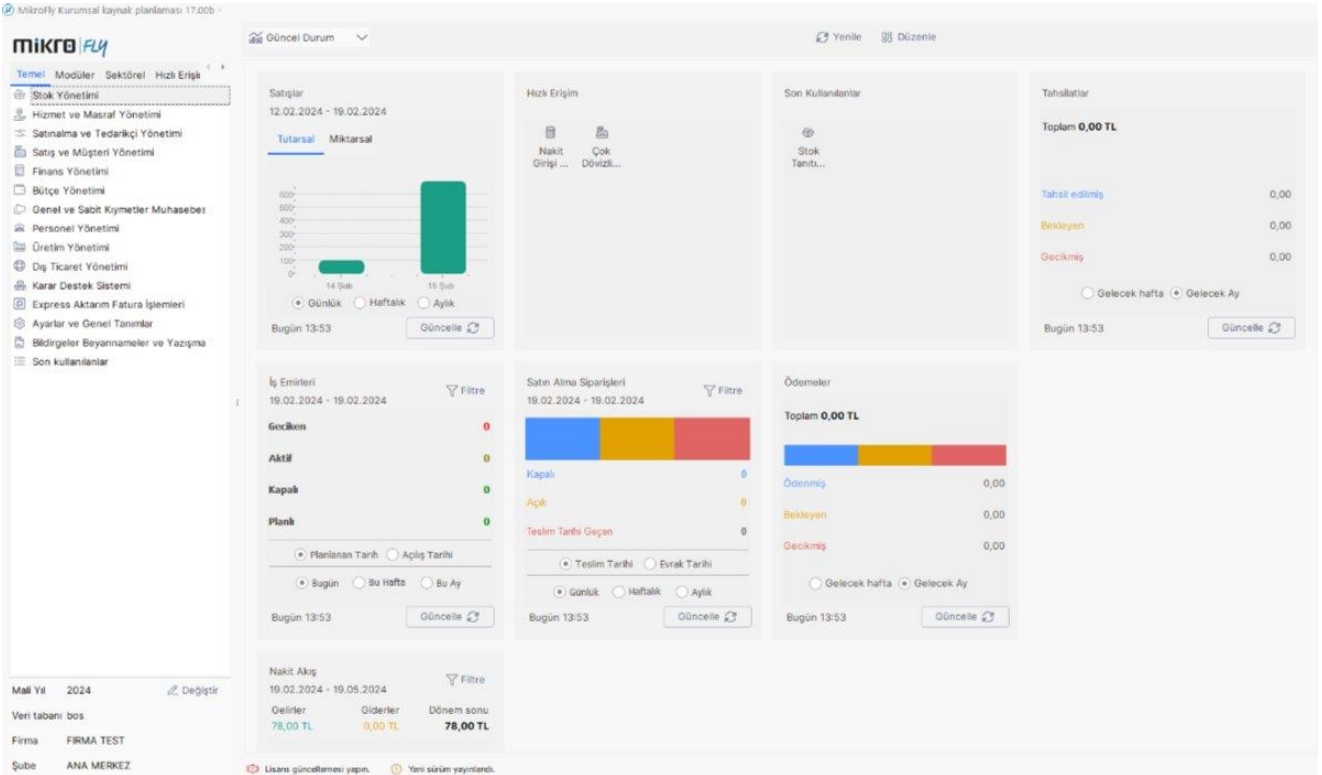Switch to Sektörel sidebar tab

click(126, 75)
